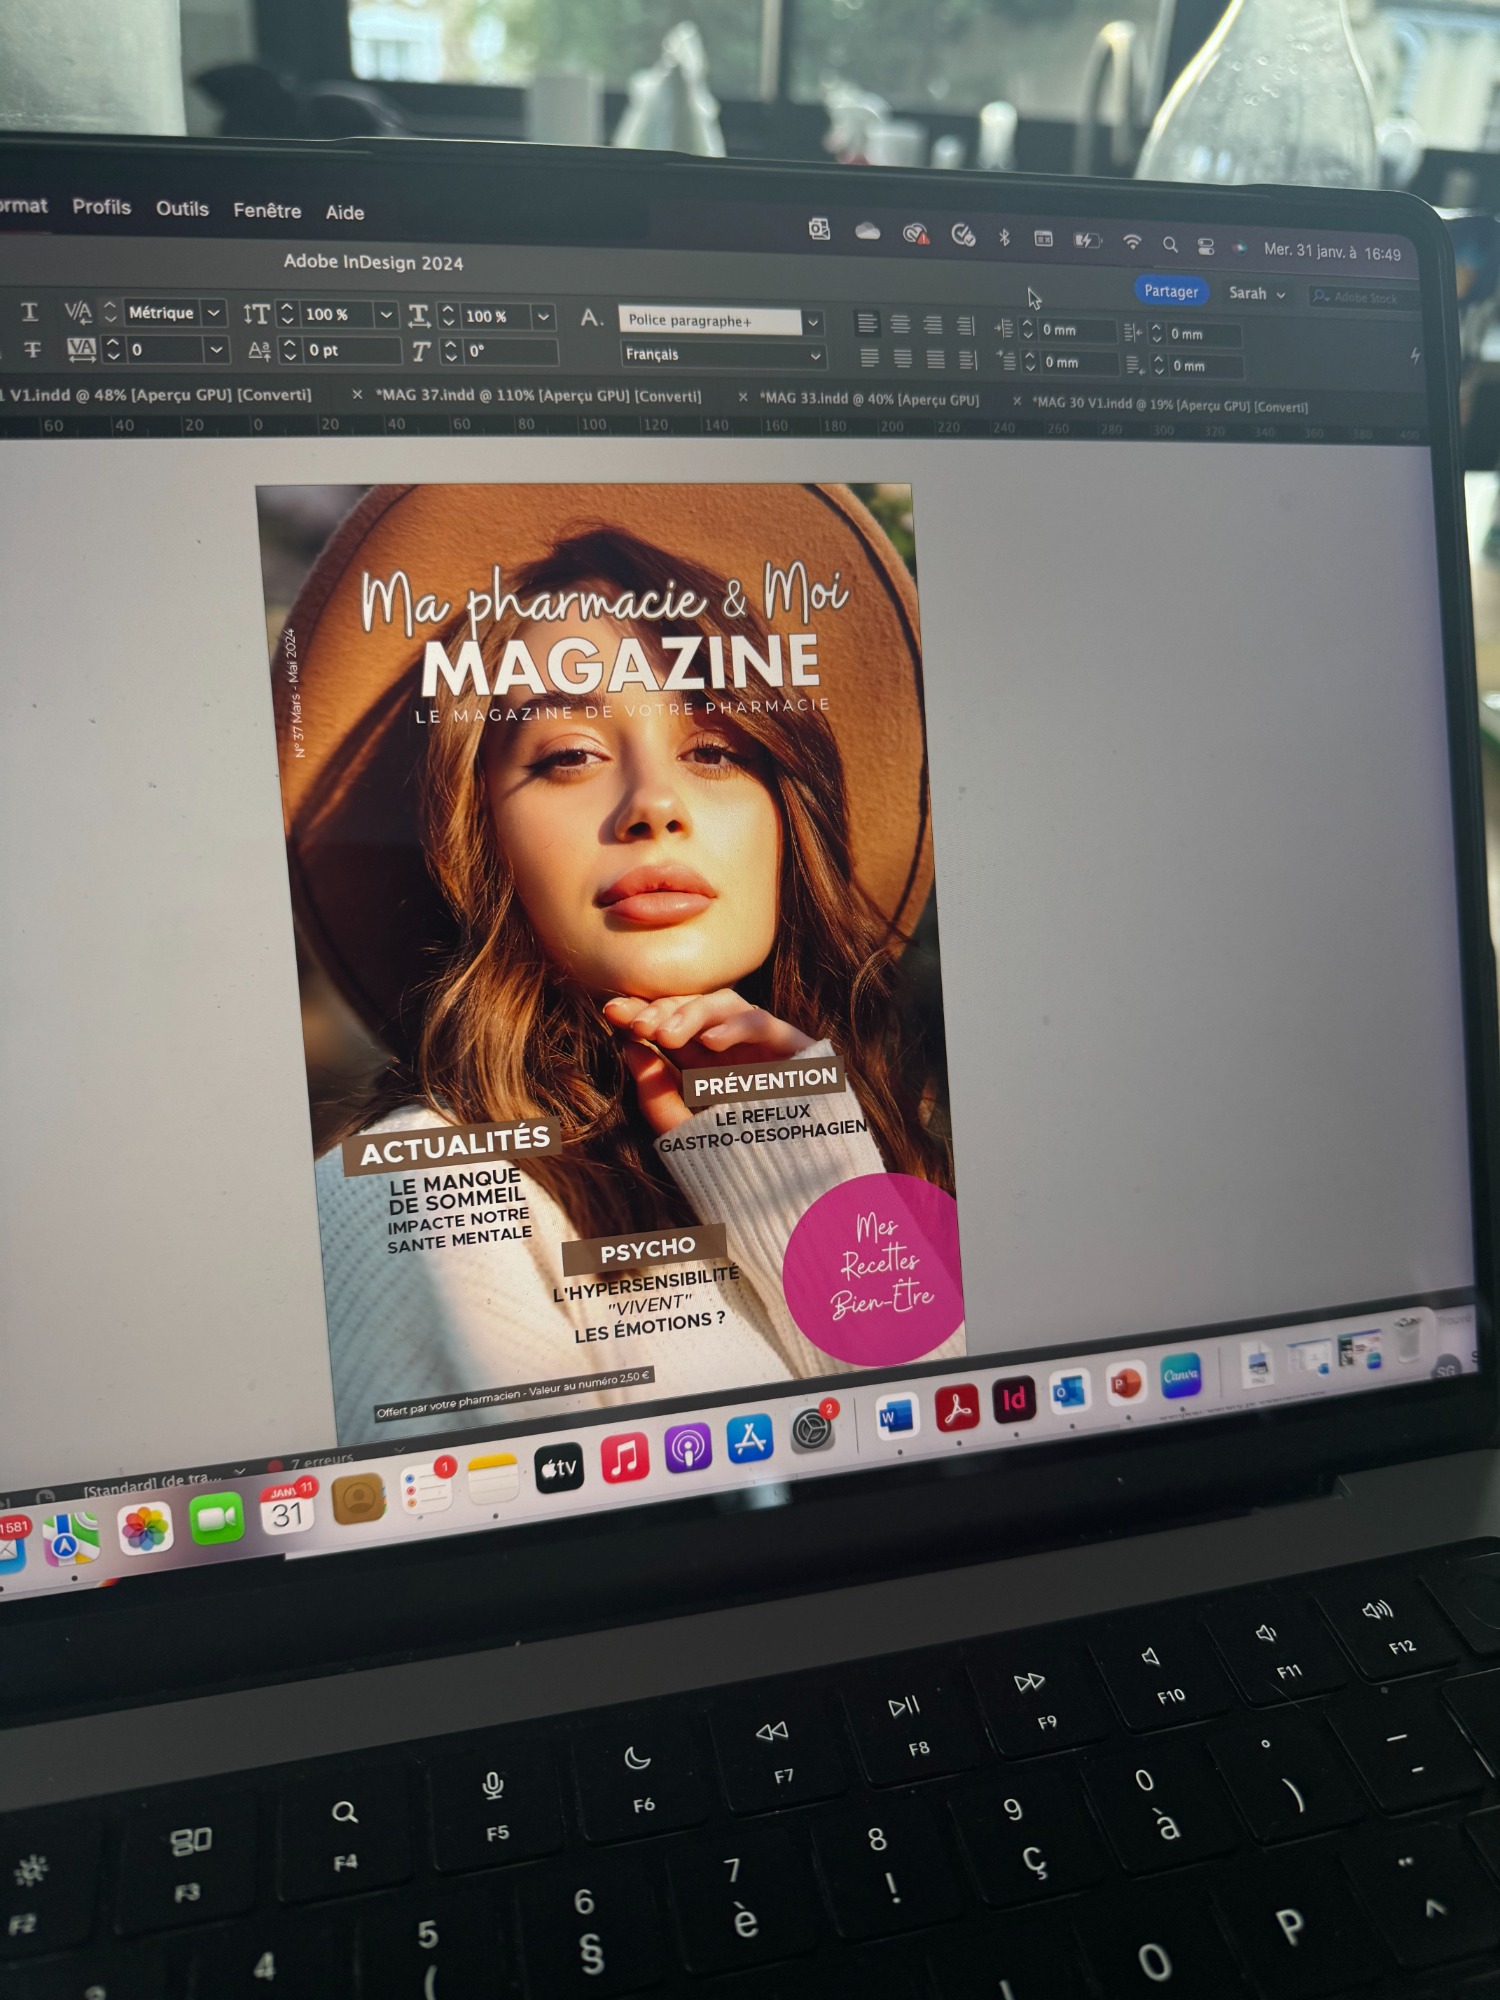1500x2000 pixels.
Task: Click the kerning stepper arrows
Action: point(110,312)
